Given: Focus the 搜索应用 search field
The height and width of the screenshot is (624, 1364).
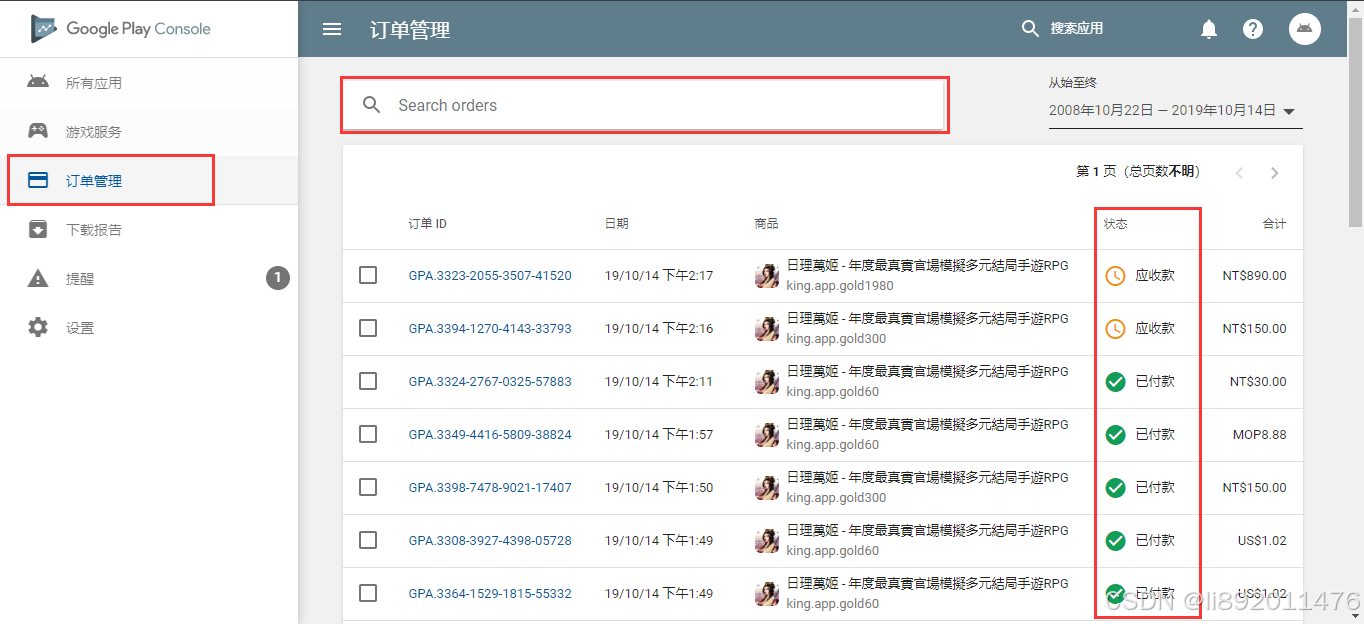Looking at the screenshot, I should (x=1076, y=29).
